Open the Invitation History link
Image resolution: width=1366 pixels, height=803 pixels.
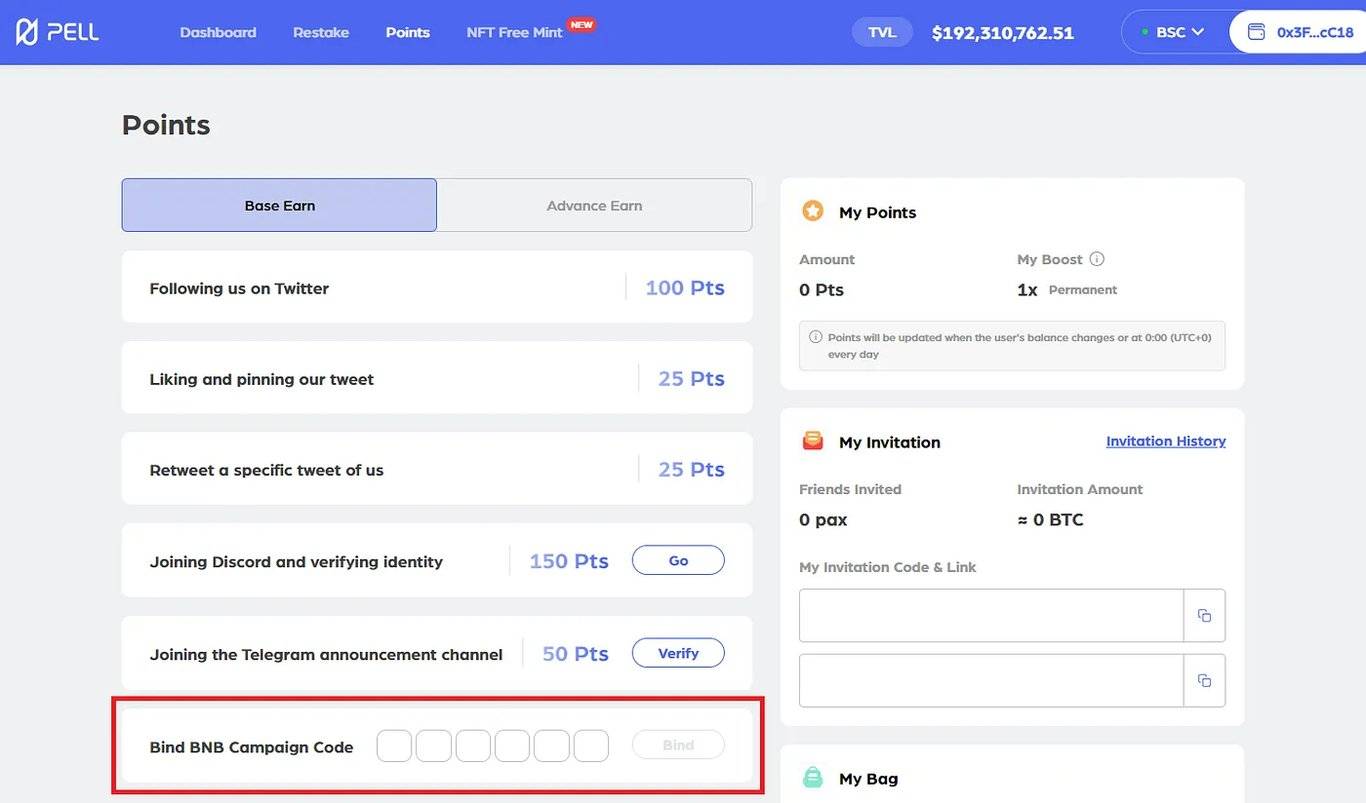[x=1165, y=441]
